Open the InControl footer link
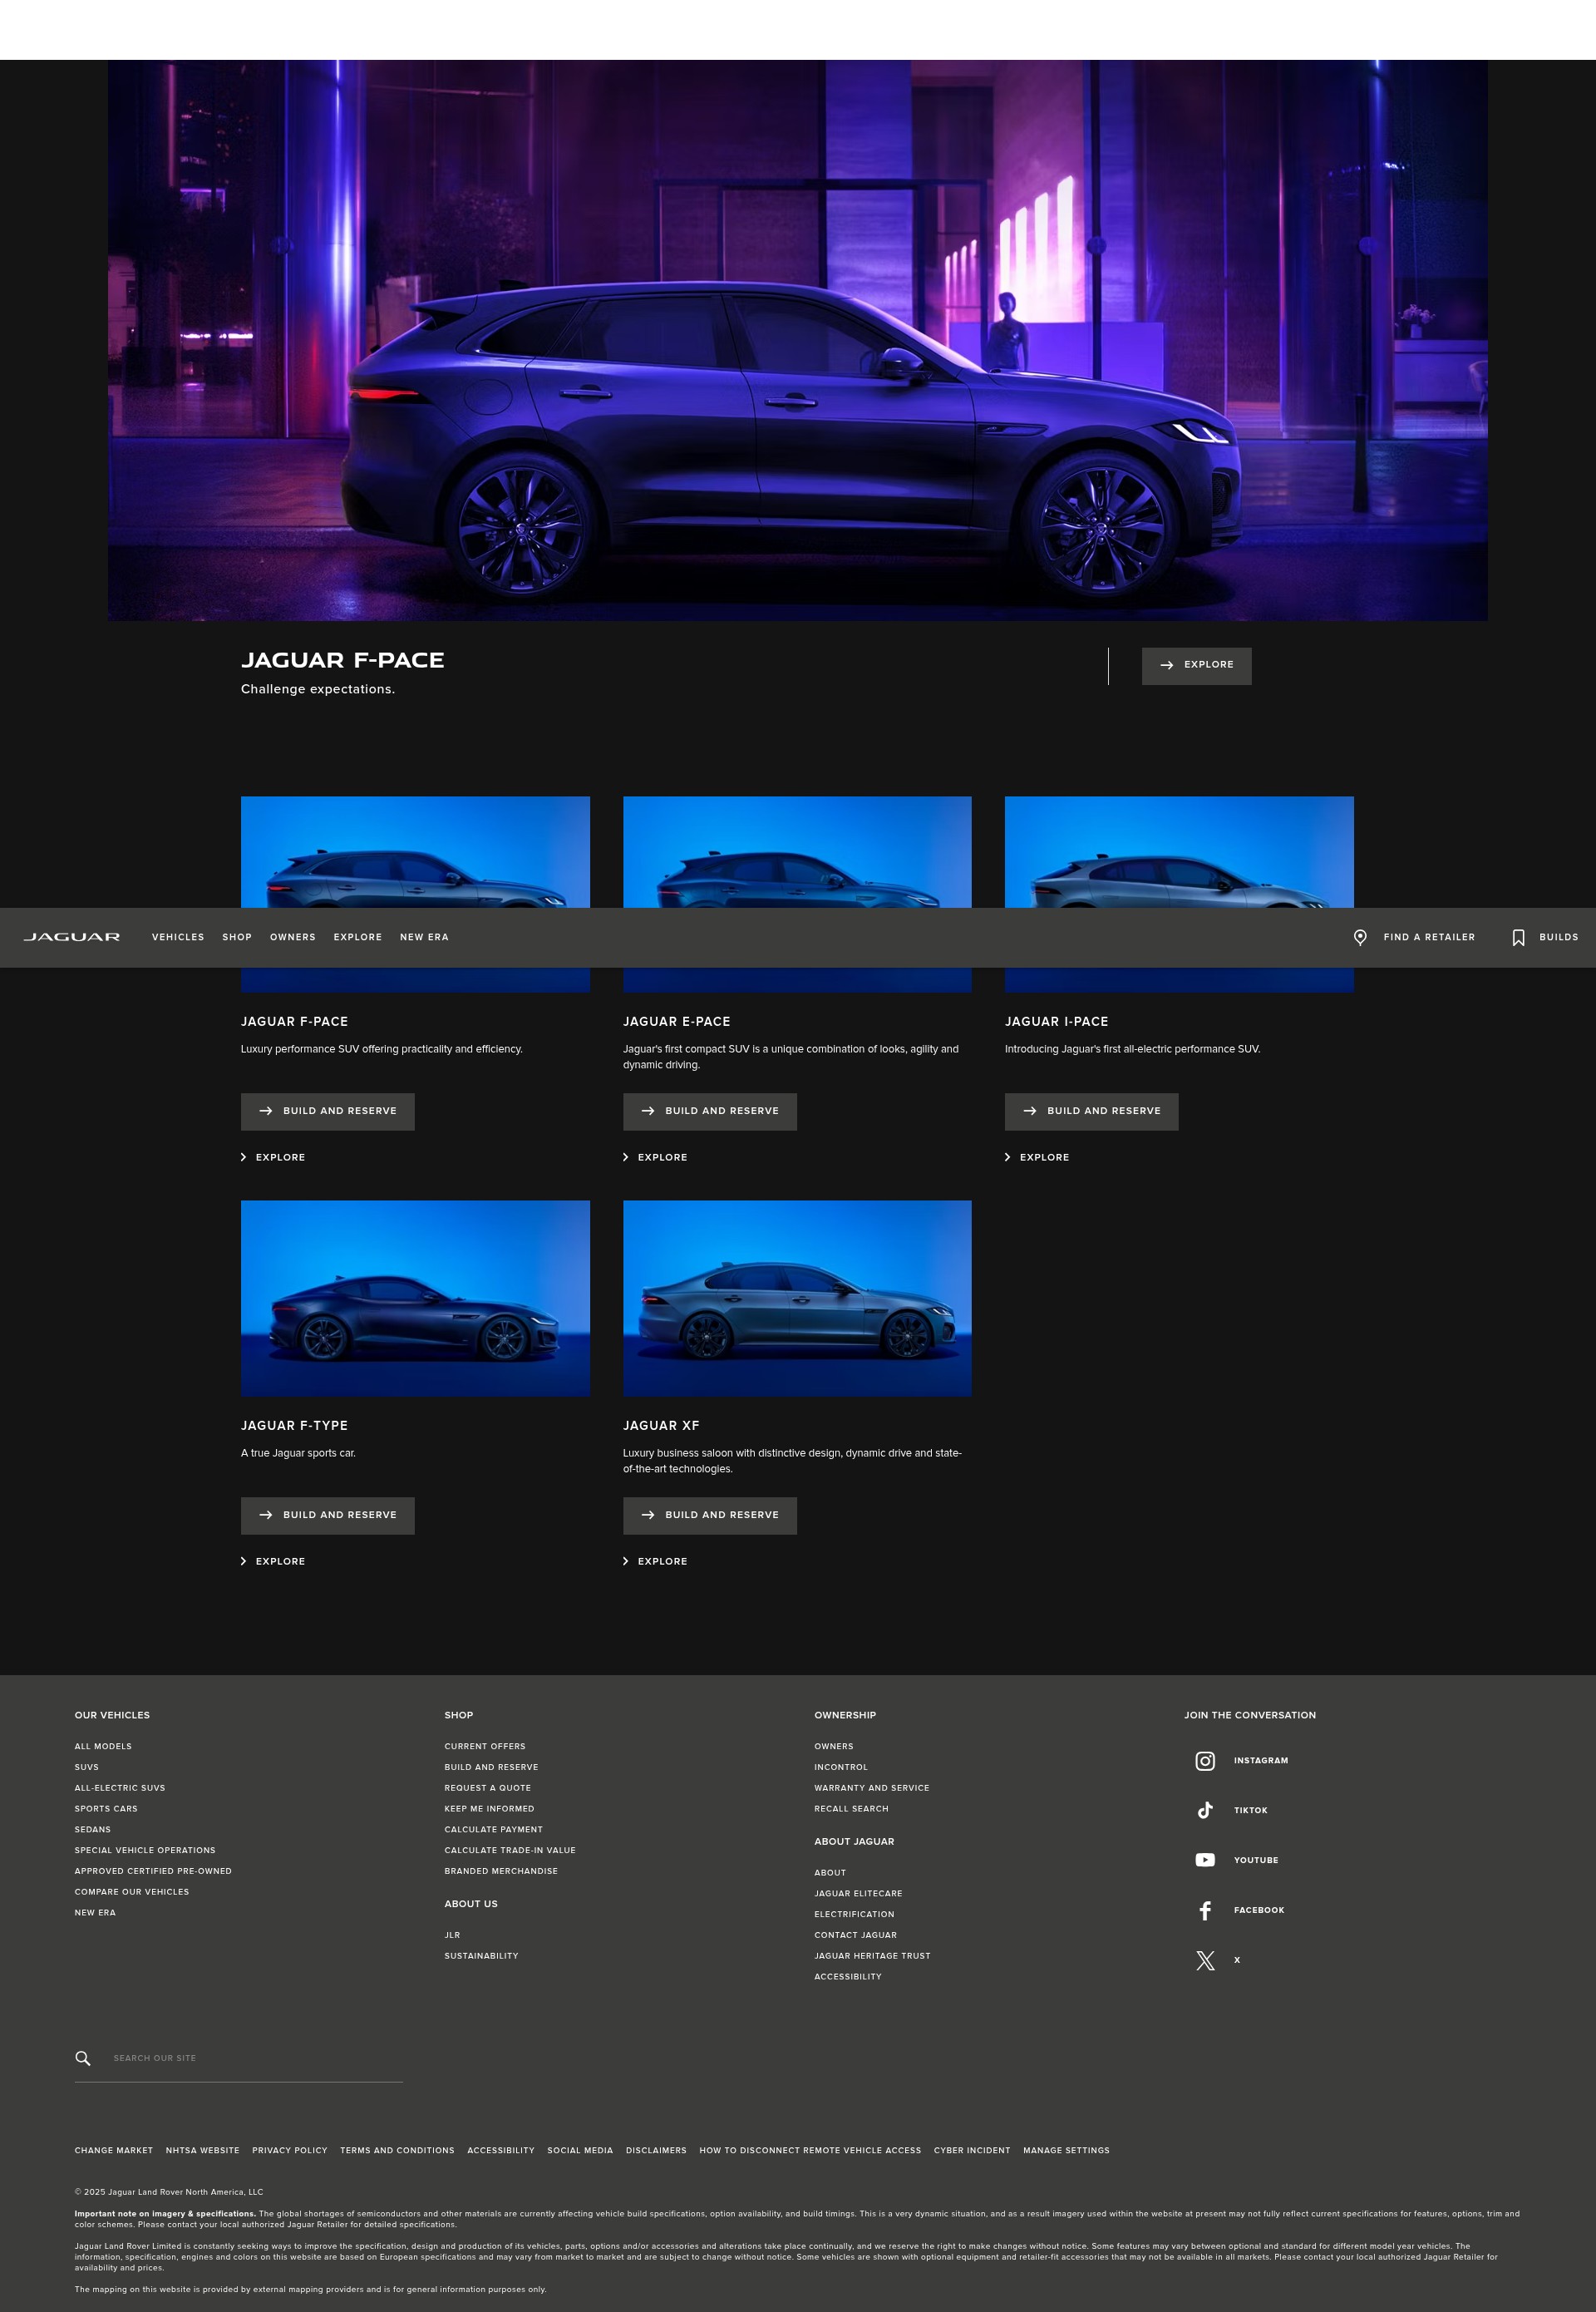This screenshot has height=2312, width=1596. pyautogui.click(x=841, y=1767)
